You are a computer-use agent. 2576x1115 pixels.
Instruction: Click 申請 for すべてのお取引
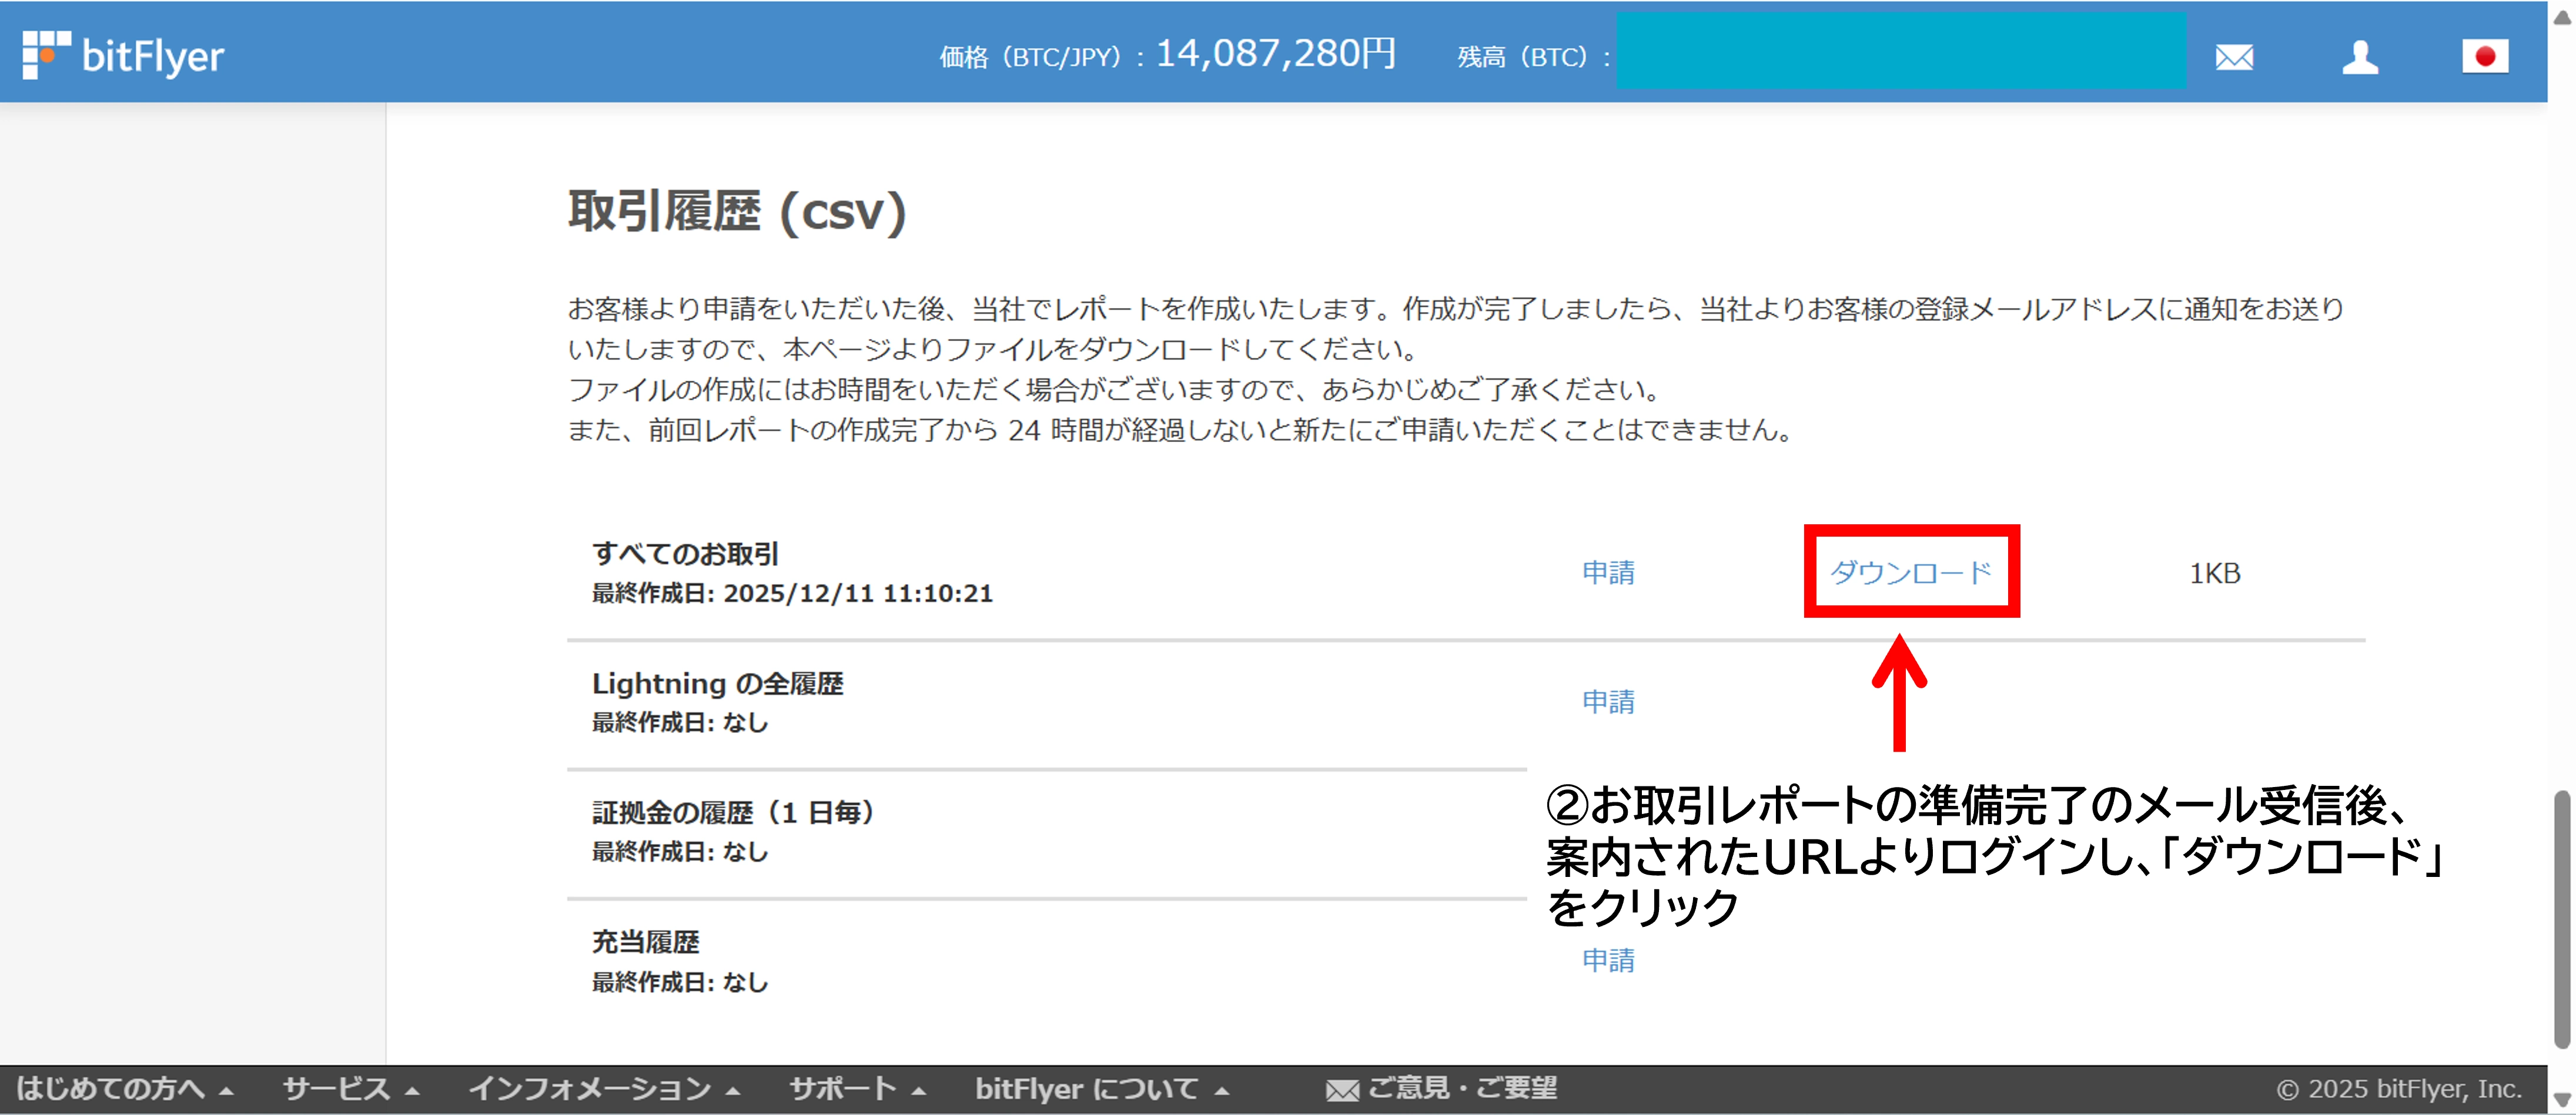1609,572
